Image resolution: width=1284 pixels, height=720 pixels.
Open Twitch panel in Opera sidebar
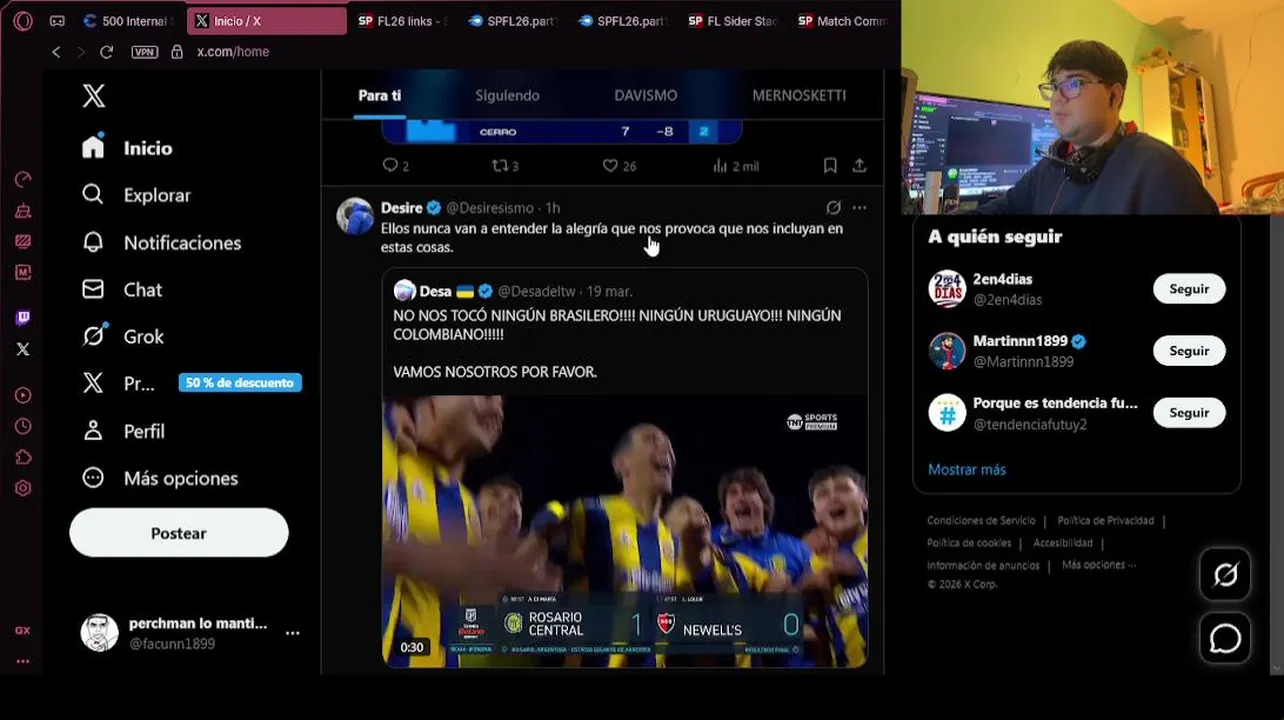click(x=23, y=318)
